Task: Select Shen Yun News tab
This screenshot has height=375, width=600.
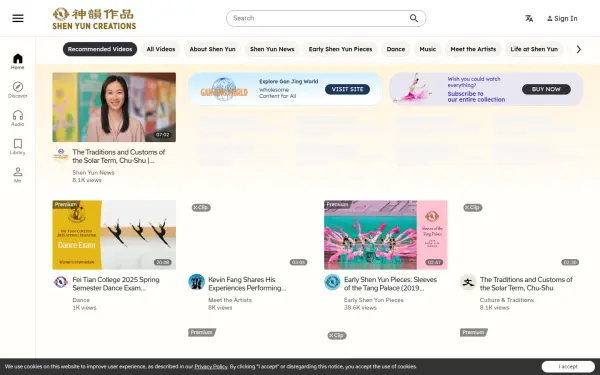Action: tap(272, 49)
